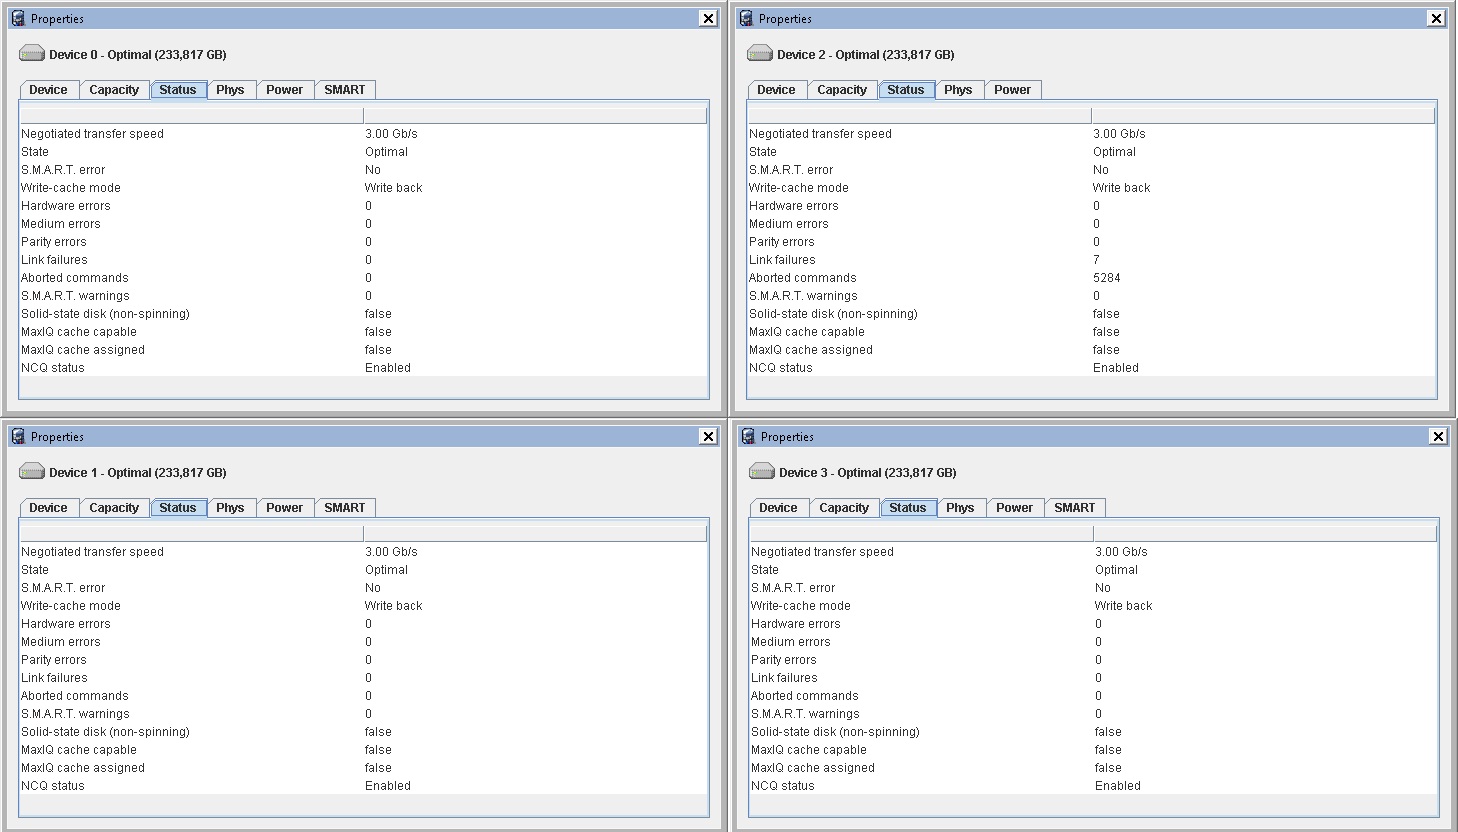Close the Device 2 Properties window
Screen dimensions: 1458x832
click(1436, 18)
